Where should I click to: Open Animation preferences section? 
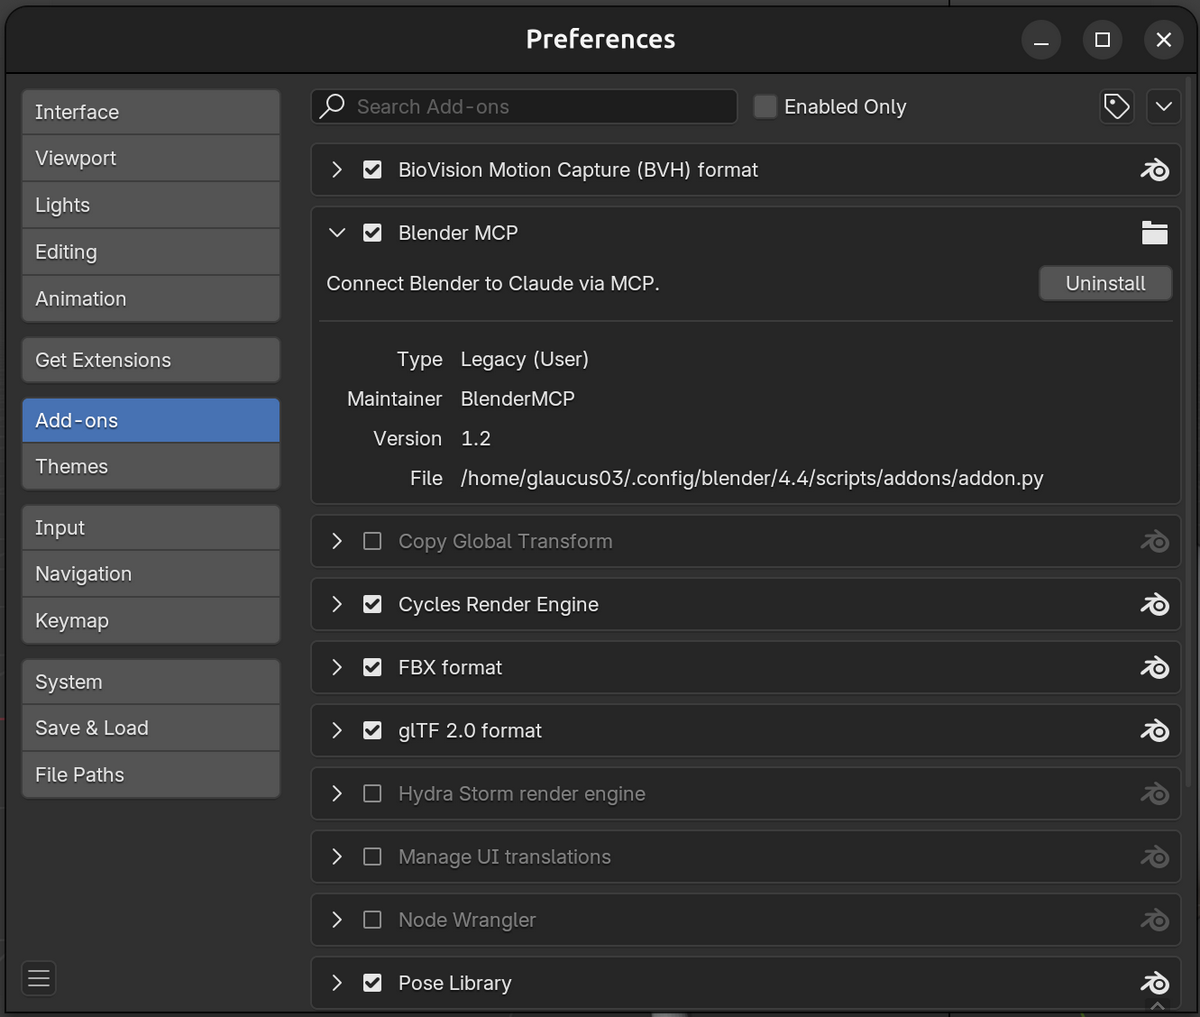(151, 299)
